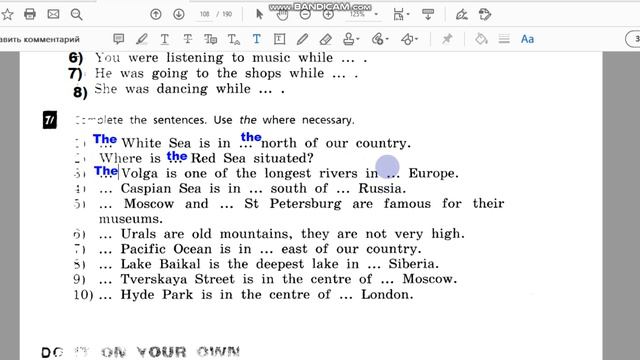Open the attach file paperclip dropdown
The width and height of the screenshot is (640, 360).
point(380,39)
